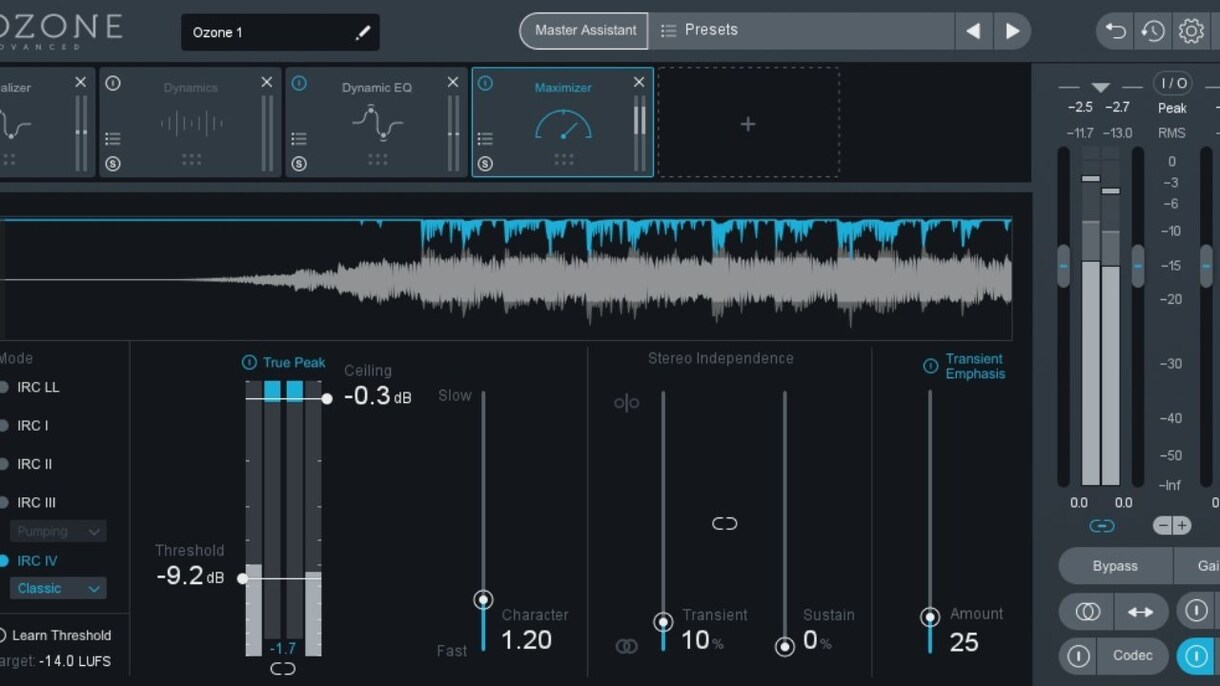
Task: Click the -9.2 dB threshold value
Action: 190,576
